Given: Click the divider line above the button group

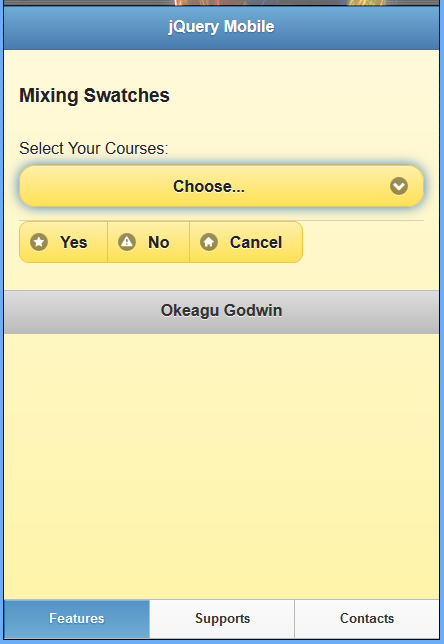Looking at the screenshot, I should (x=221, y=220).
